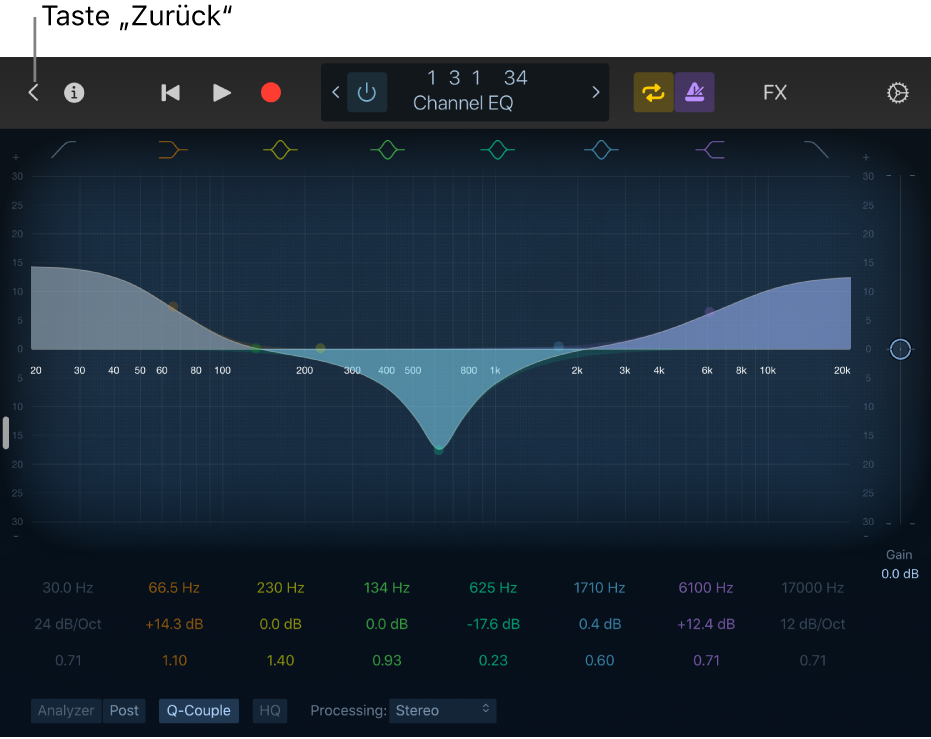Advance to the next plugin with right chevron

595,92
